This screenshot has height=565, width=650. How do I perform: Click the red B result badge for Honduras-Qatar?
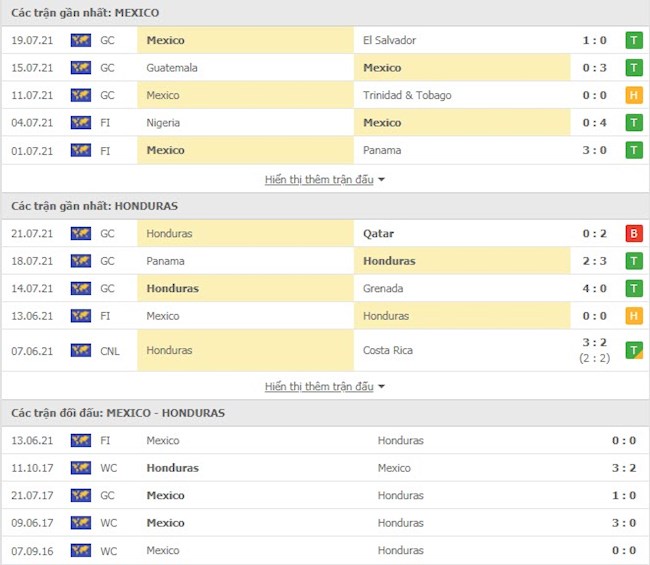point(634,234)
